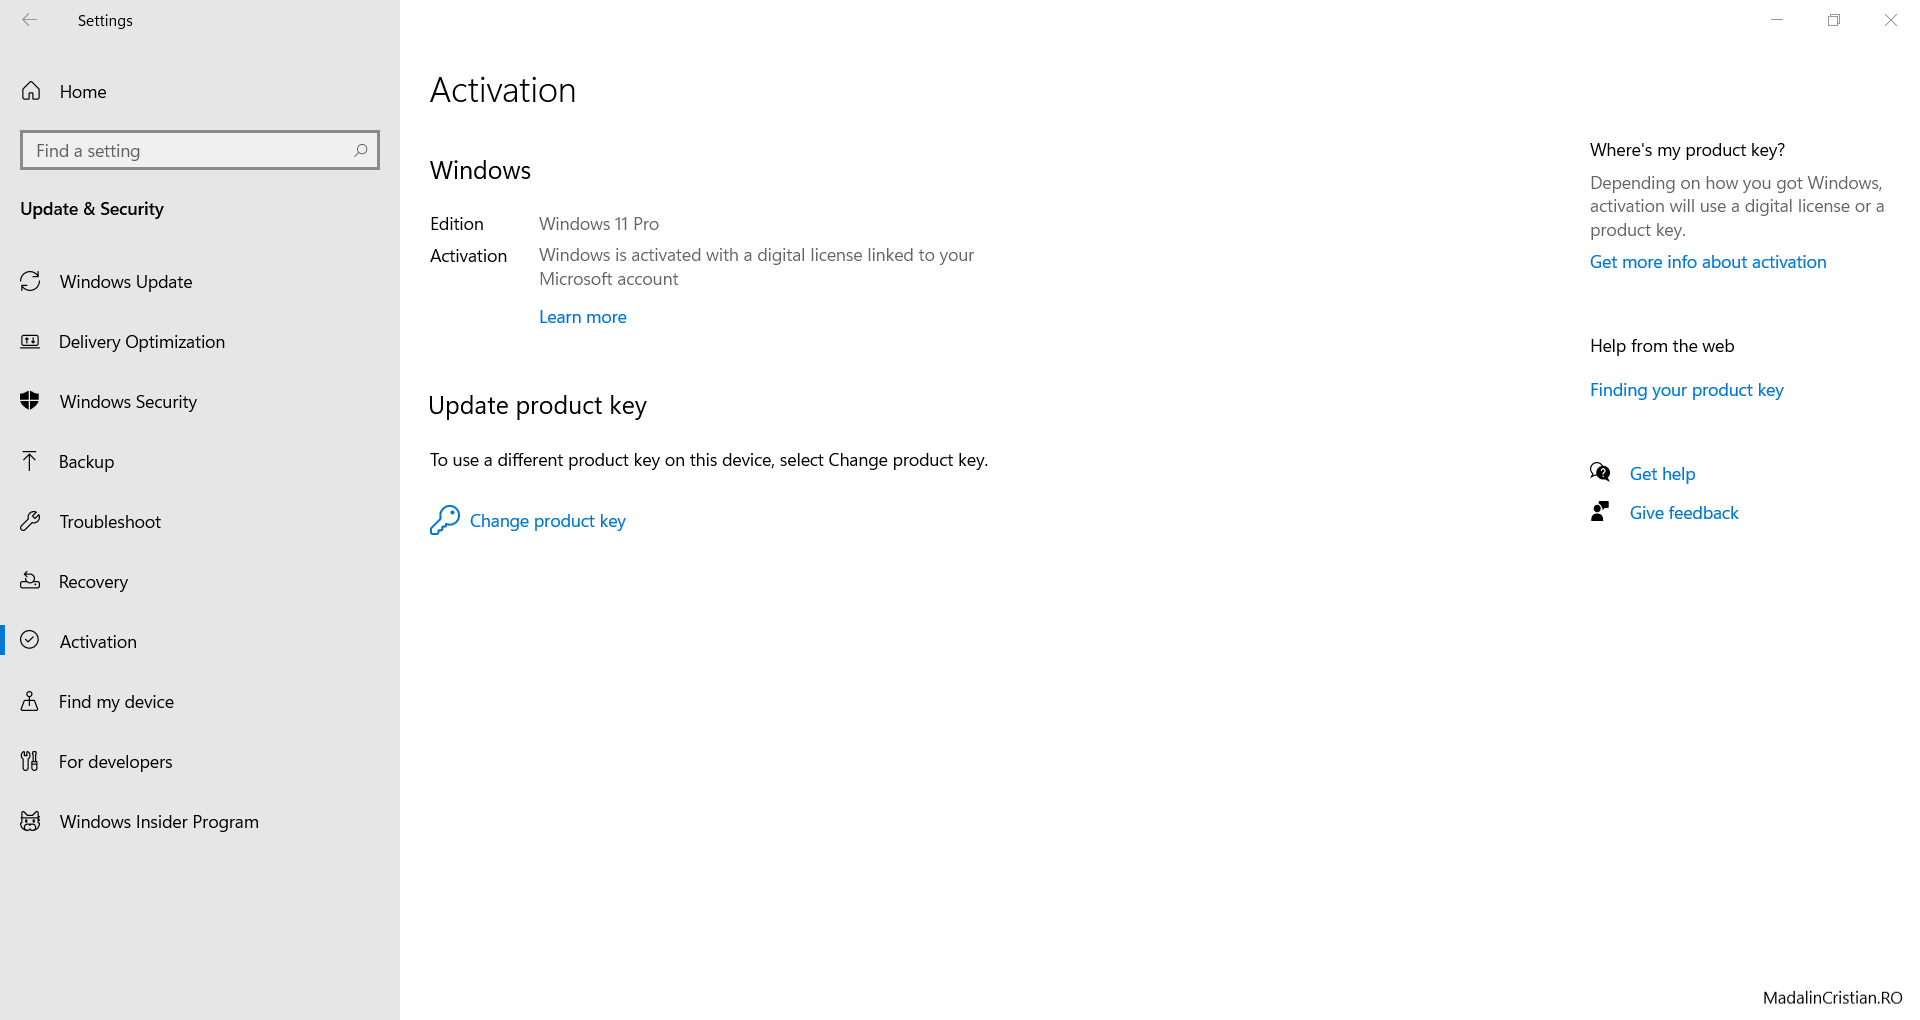Image resolution: width=1920 pixels, height=1020 pixels.
Task: Open Get more info about activation link
Action: coord(1708,262)
